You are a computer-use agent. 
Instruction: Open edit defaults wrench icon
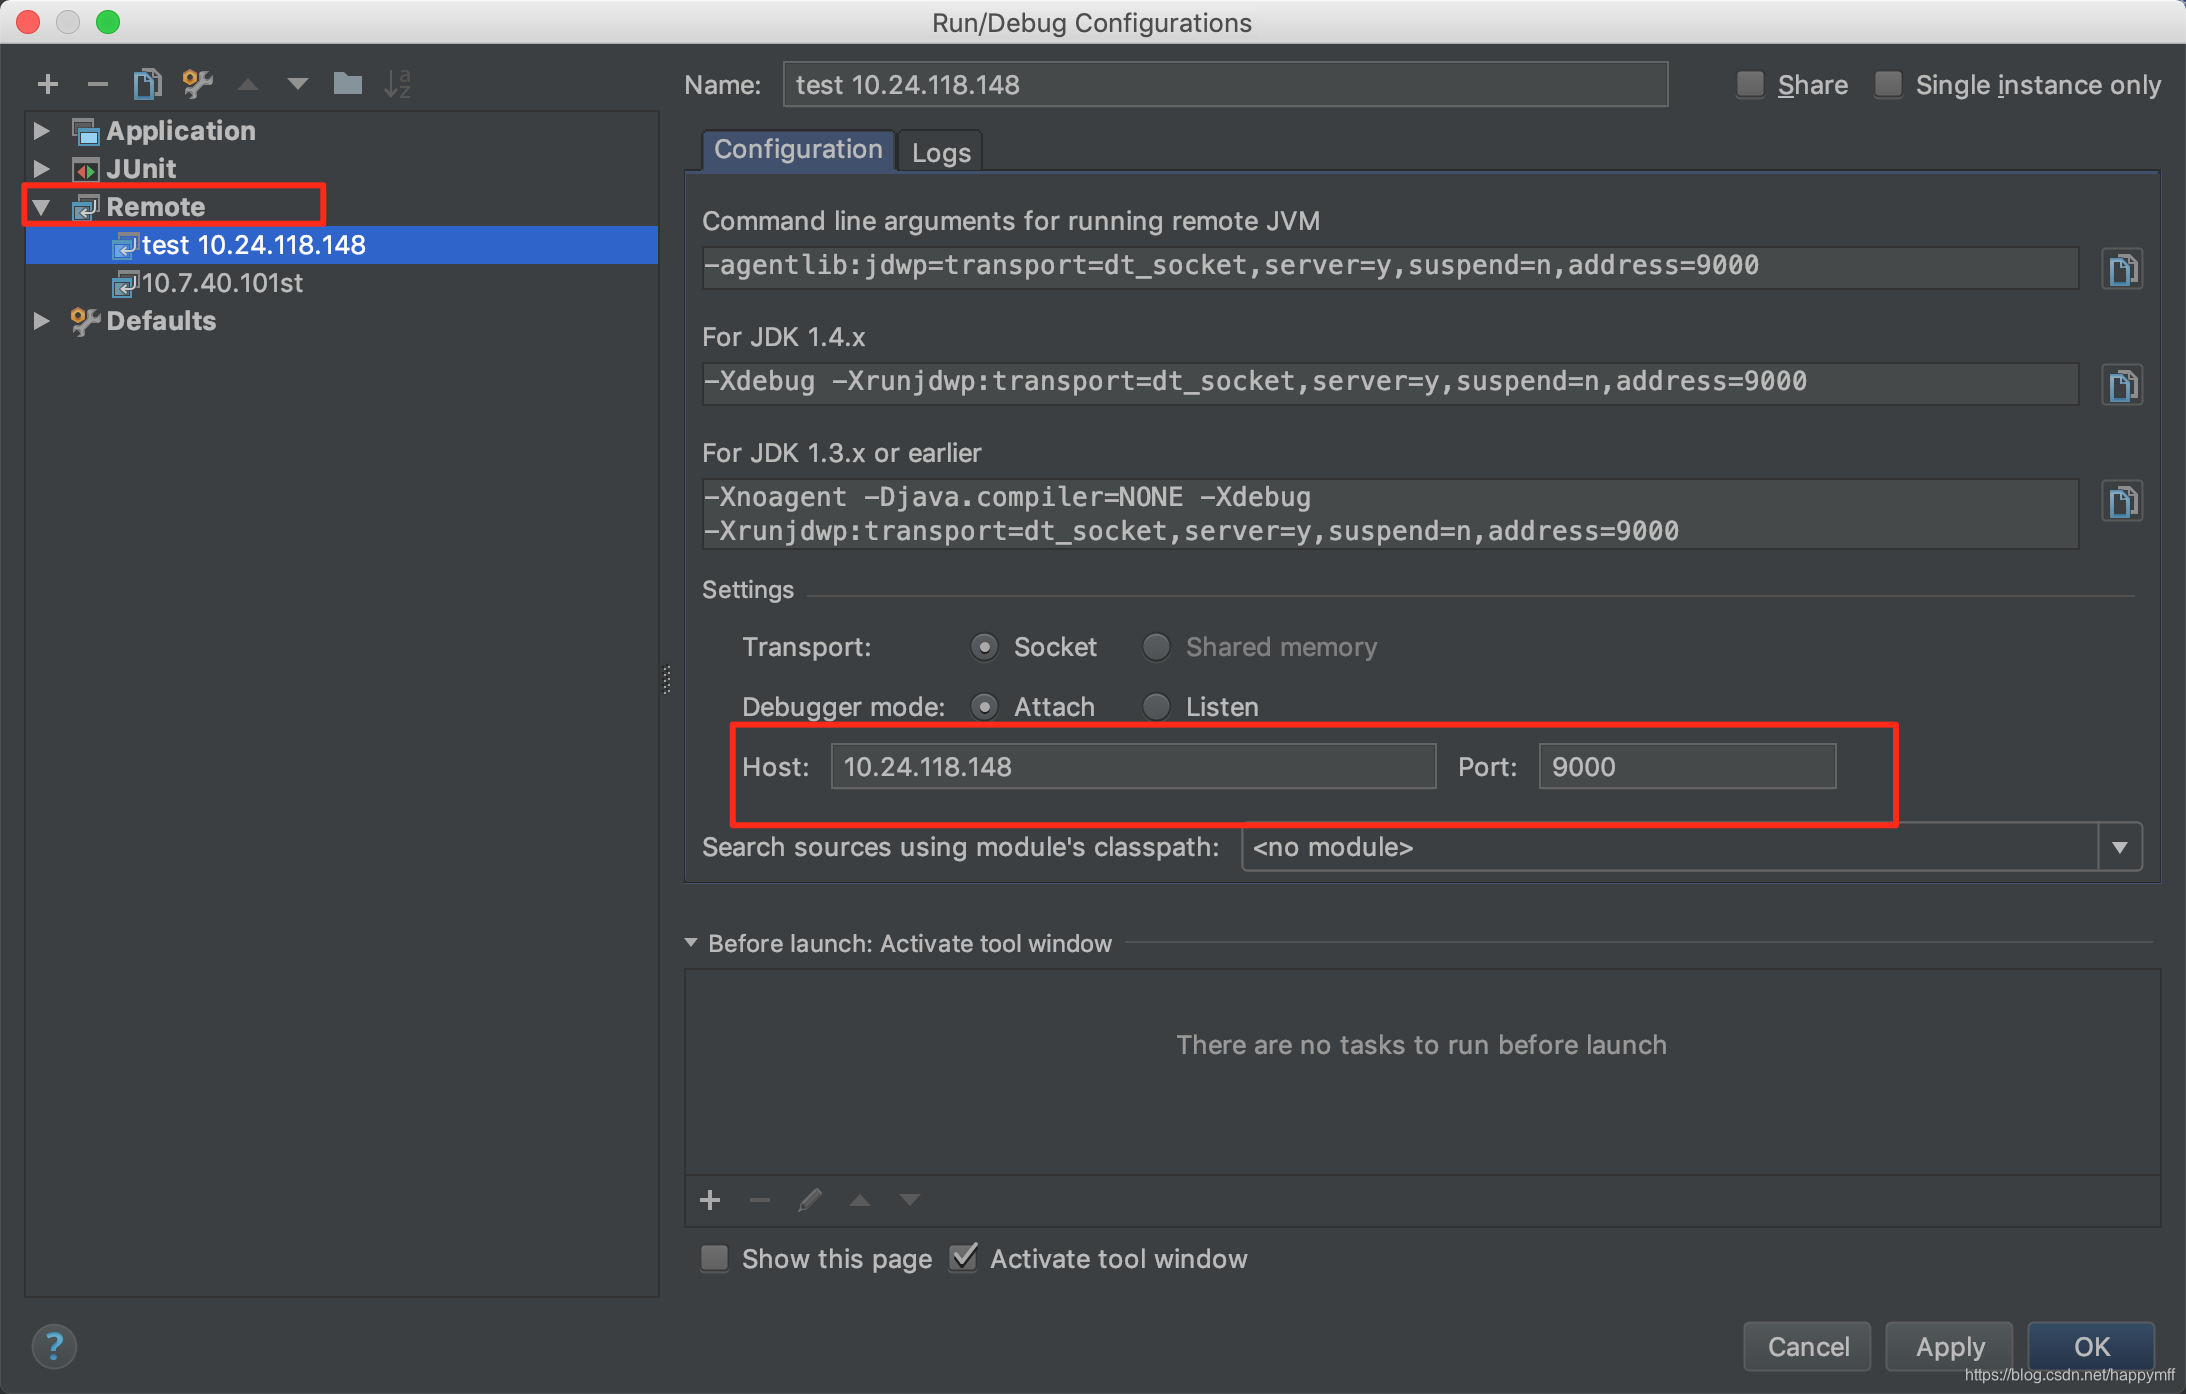[x=197, y=84]
